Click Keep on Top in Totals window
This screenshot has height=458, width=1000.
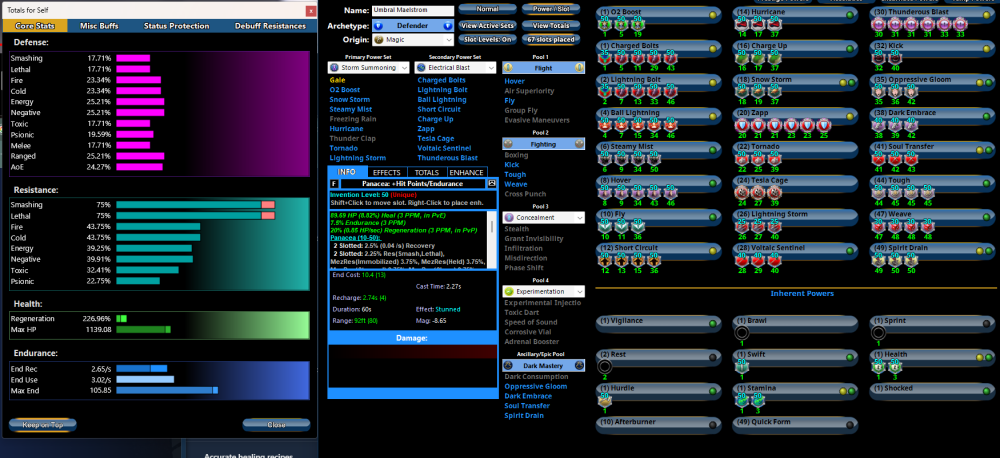(43, 425)
